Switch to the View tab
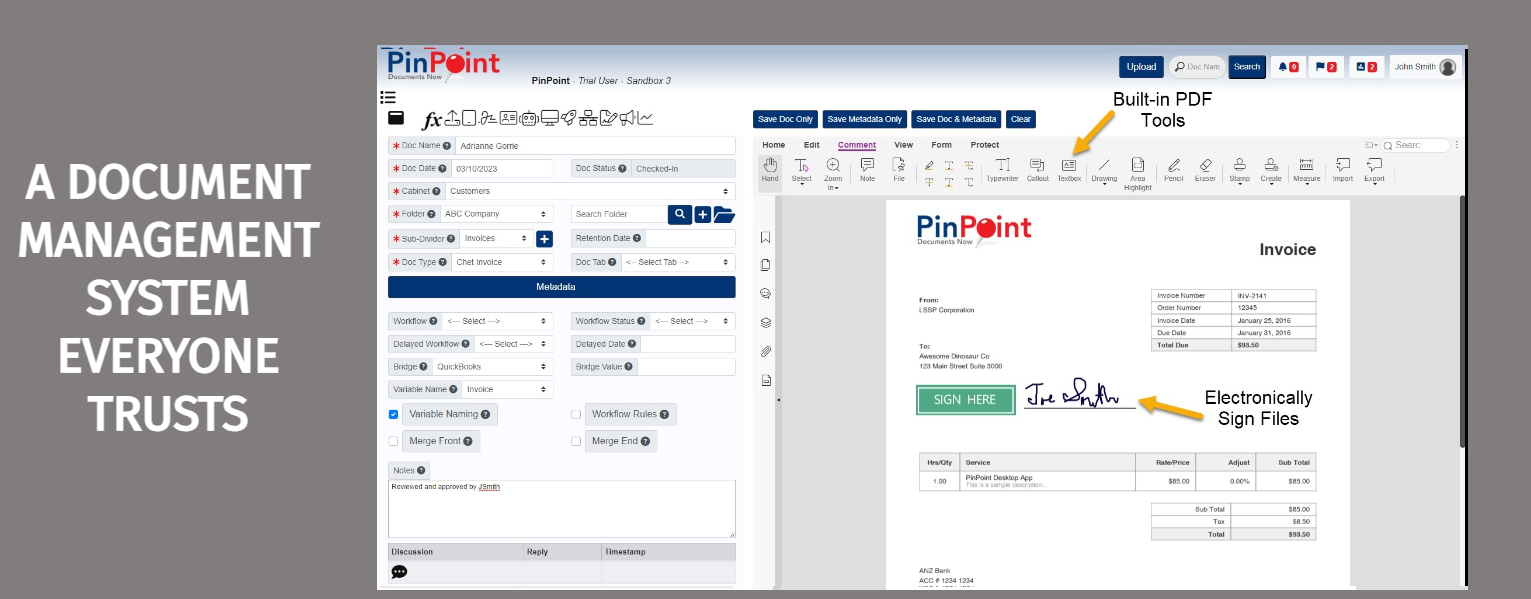The image size is (1531, 599). click(903, 145)
